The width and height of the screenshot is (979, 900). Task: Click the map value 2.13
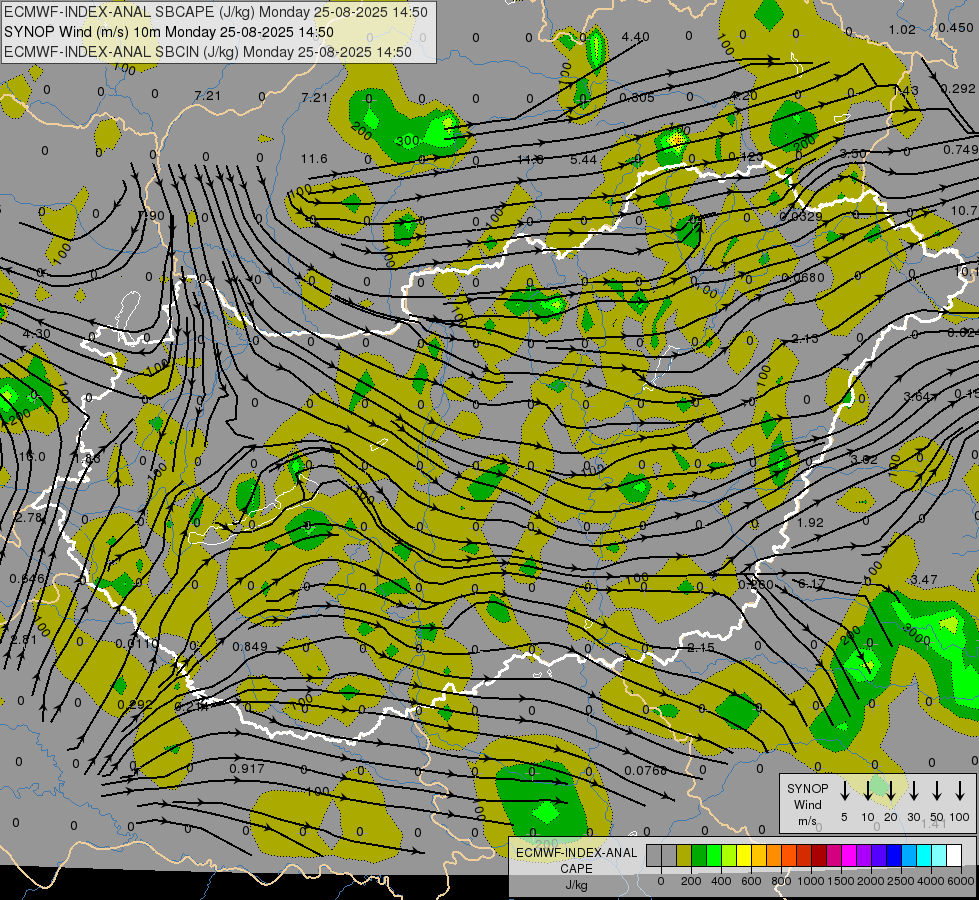point(805,339)
